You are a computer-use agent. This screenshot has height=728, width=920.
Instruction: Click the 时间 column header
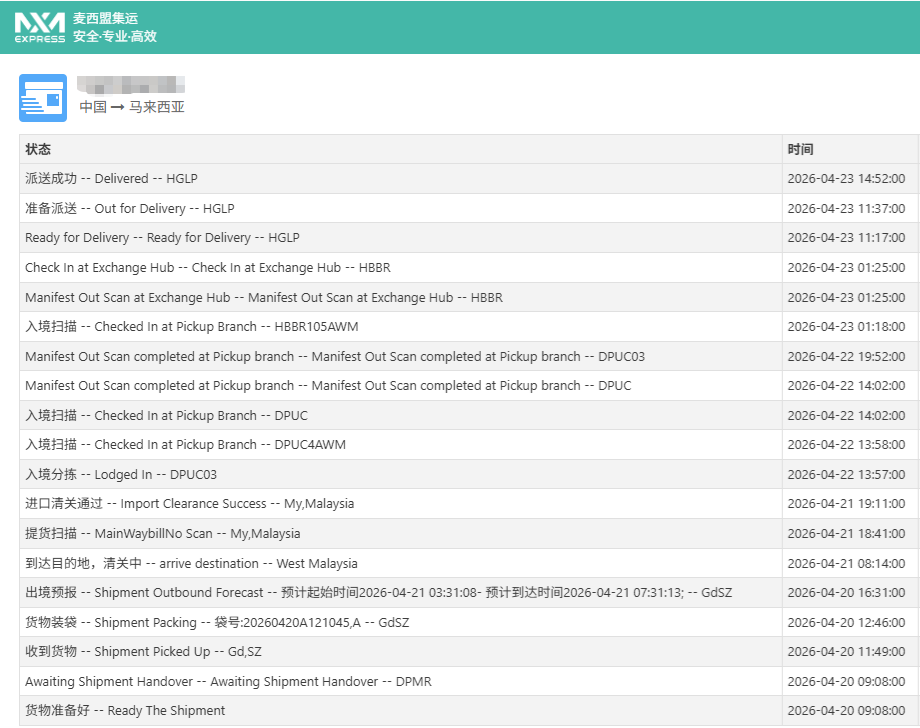pos(800,149)
